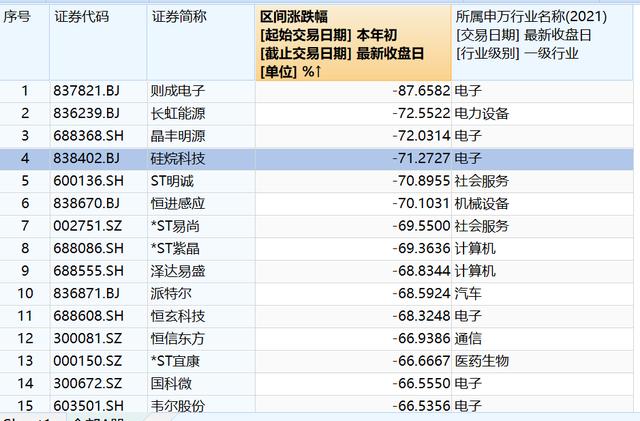Select stock code 836871.BJ
The height and width of the screenshot is (421, 640).
click(x=87, y=293)
